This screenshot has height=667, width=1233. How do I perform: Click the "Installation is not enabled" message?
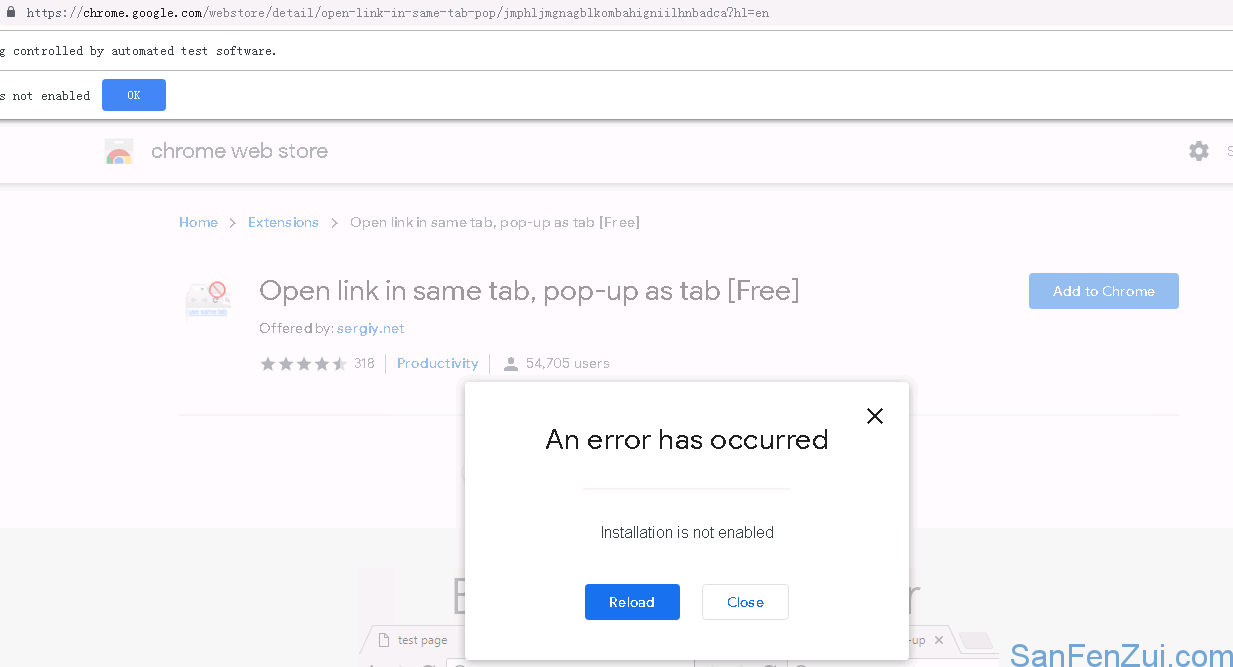pyautogui.click(x=687, y=532)
